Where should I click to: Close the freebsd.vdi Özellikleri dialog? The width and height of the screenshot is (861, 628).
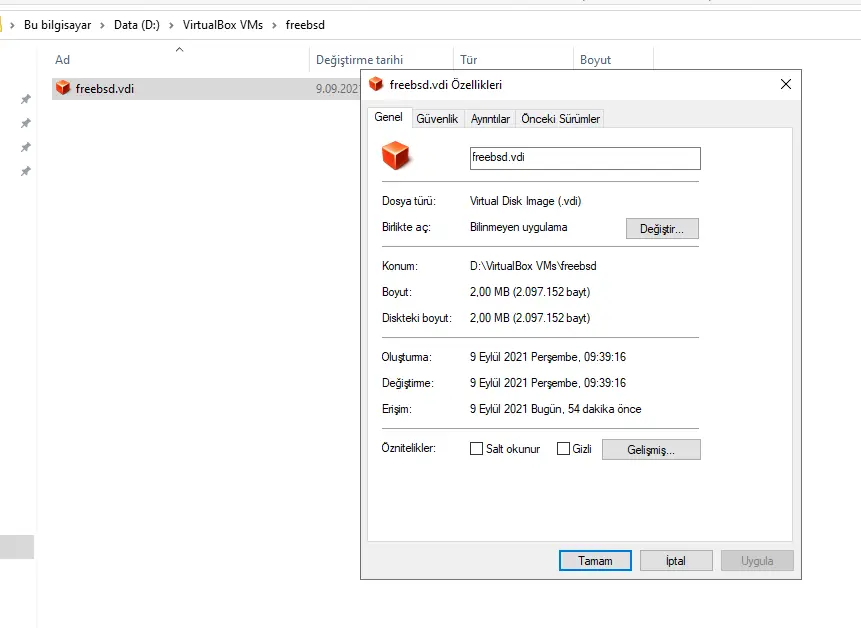[x=786, y=84]
